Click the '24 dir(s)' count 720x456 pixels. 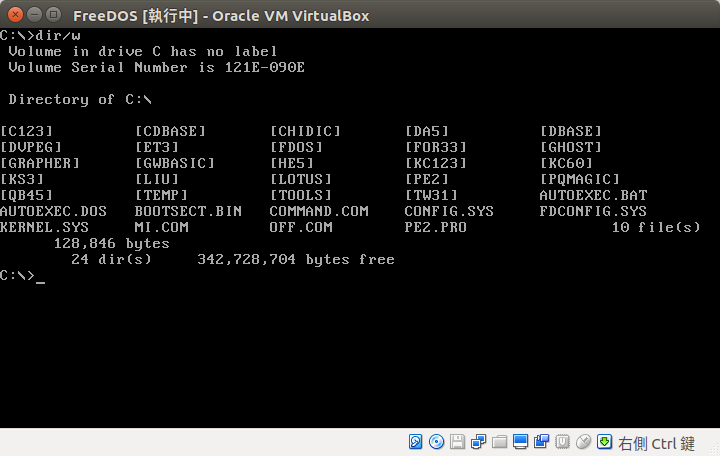112,259
